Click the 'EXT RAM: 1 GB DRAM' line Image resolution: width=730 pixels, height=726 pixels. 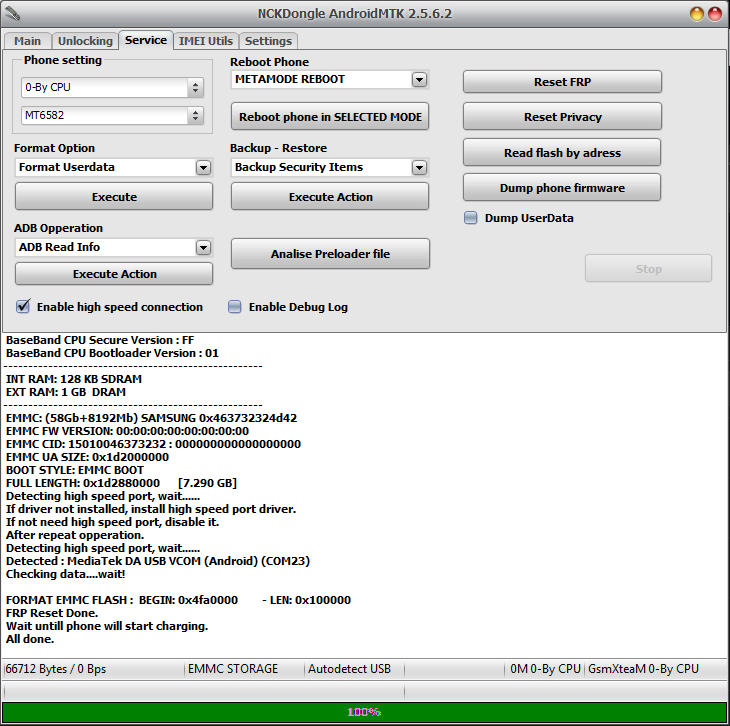click(66, 392)
